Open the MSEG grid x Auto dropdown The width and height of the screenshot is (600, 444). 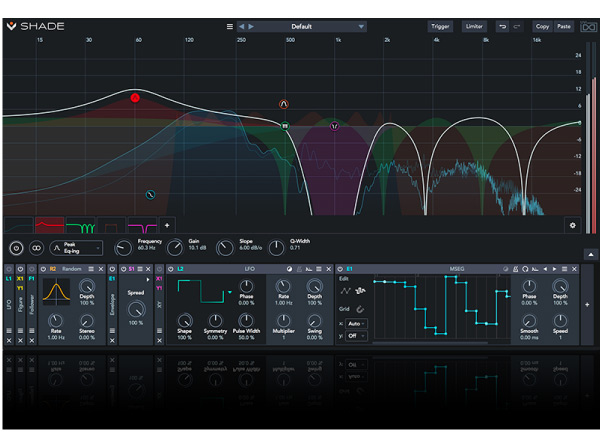pyautogui.click(x=356, y=323)
